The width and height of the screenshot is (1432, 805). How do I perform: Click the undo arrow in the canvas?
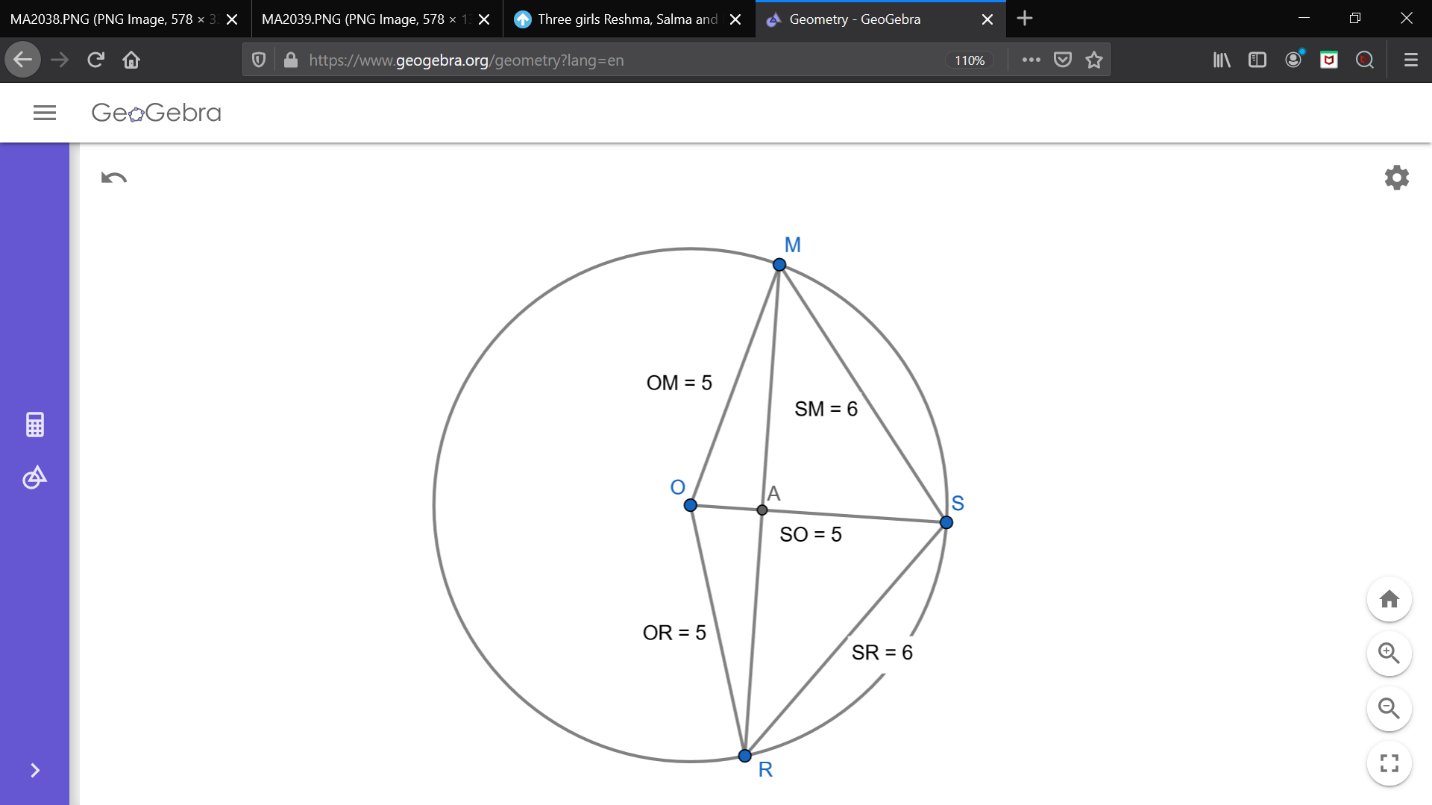[114, 178]
